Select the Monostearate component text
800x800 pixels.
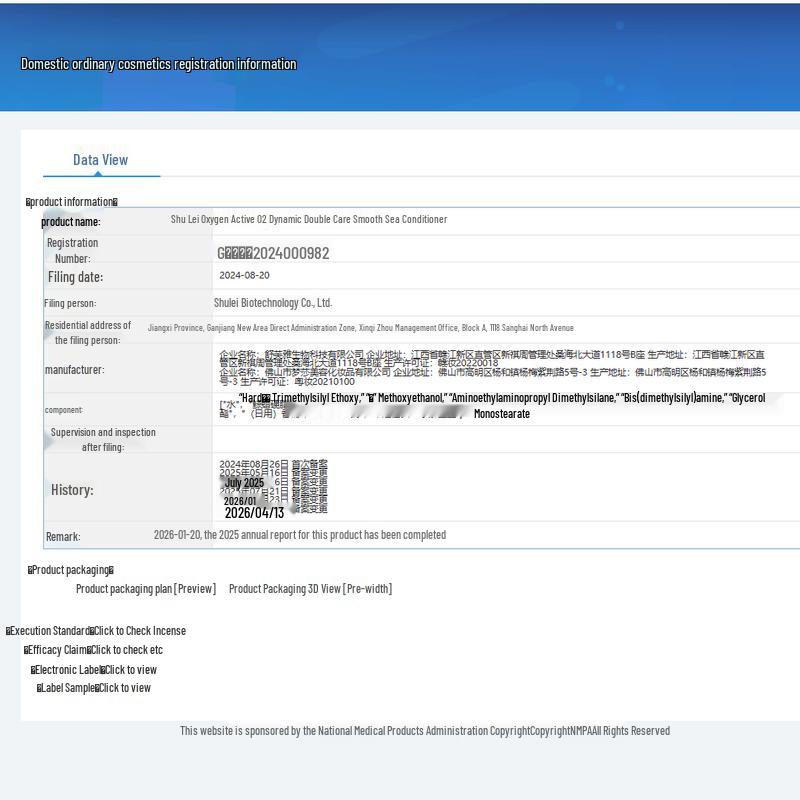pos(502,414)
